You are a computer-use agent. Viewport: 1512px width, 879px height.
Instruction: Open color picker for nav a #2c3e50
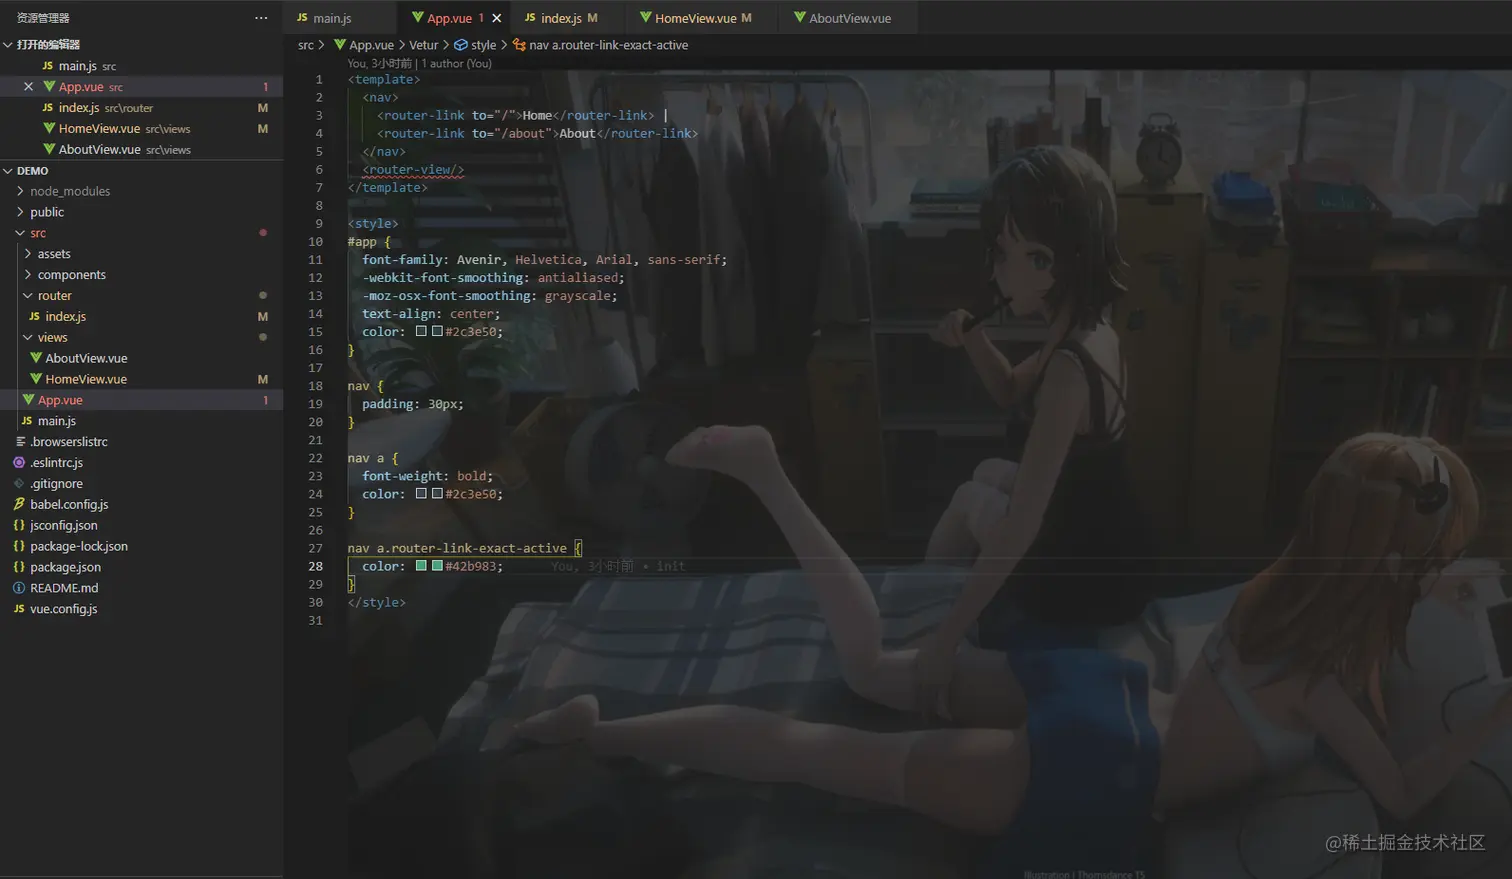[x=437, y=494]
